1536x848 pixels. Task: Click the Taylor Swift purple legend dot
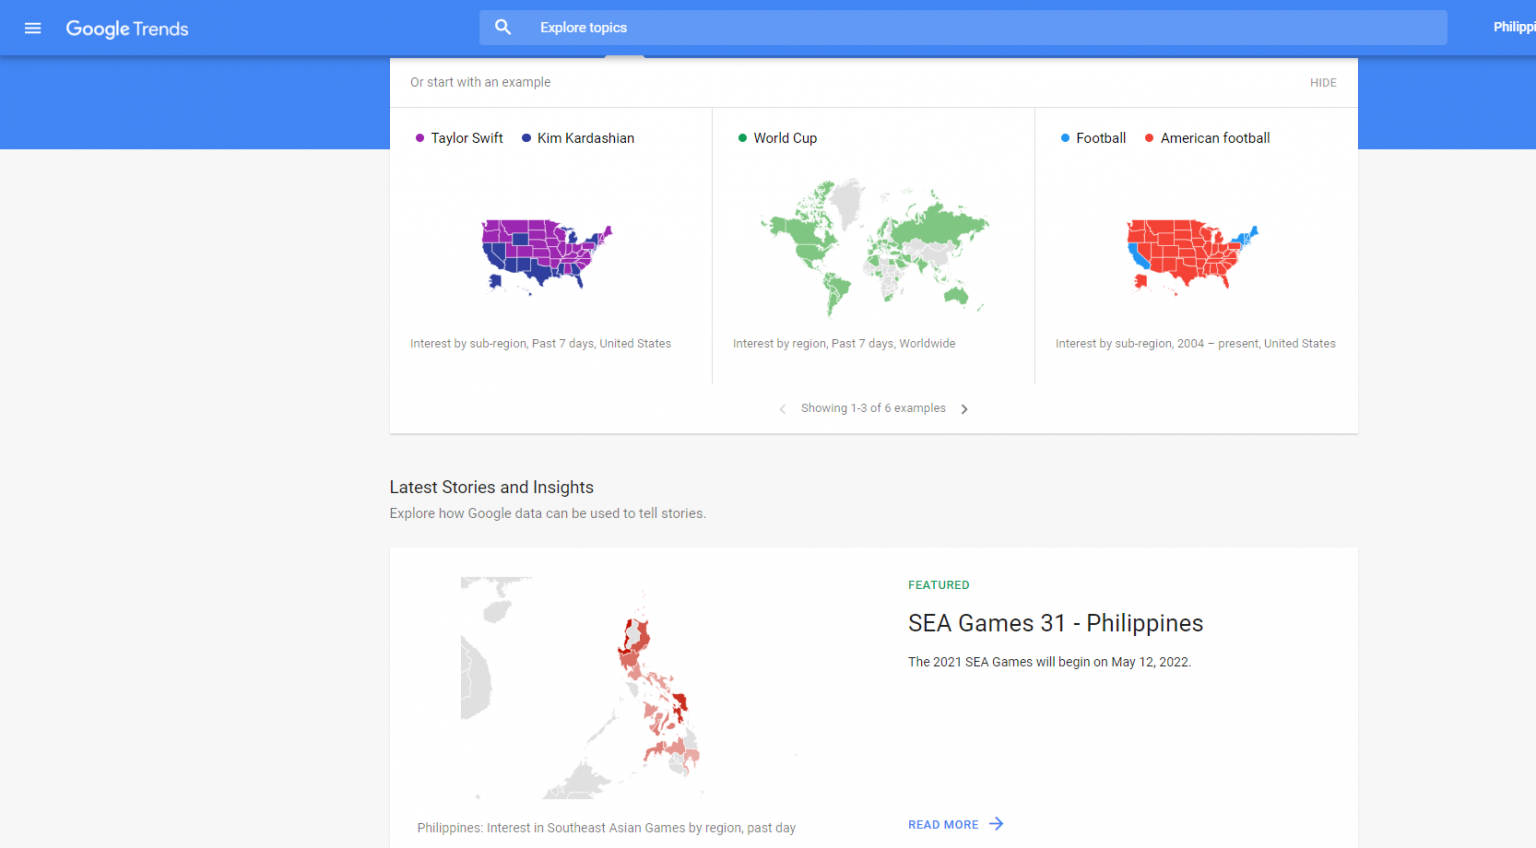coord(419,137)
